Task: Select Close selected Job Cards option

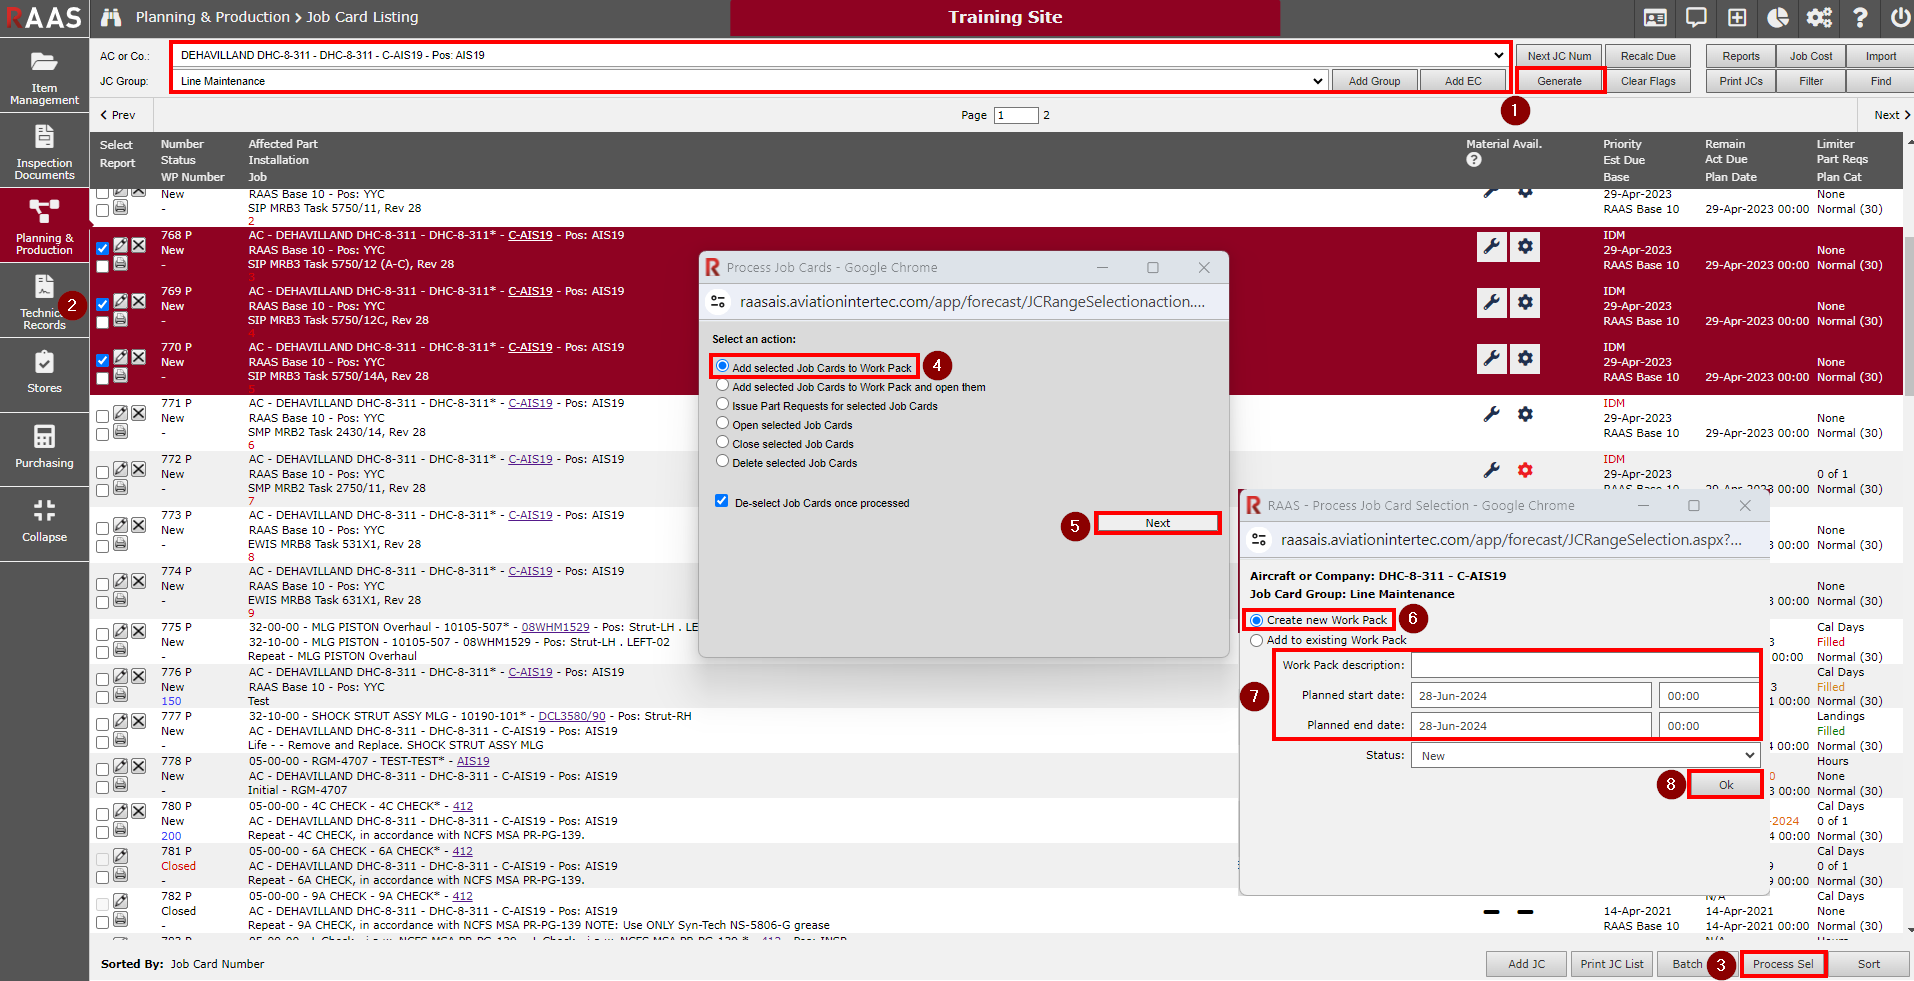Action: pos(722,442)
